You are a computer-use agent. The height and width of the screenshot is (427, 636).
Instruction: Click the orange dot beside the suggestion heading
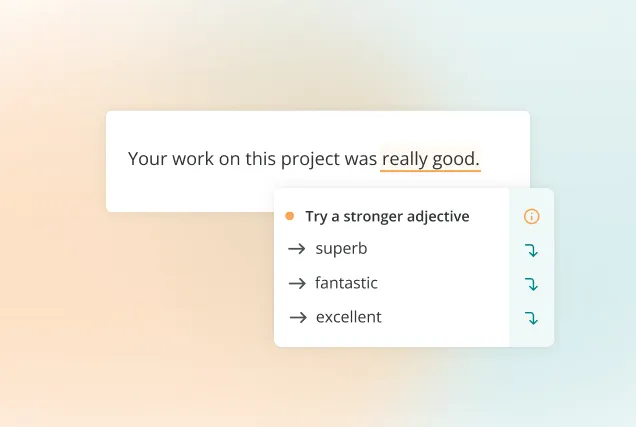tap(290, 216)
